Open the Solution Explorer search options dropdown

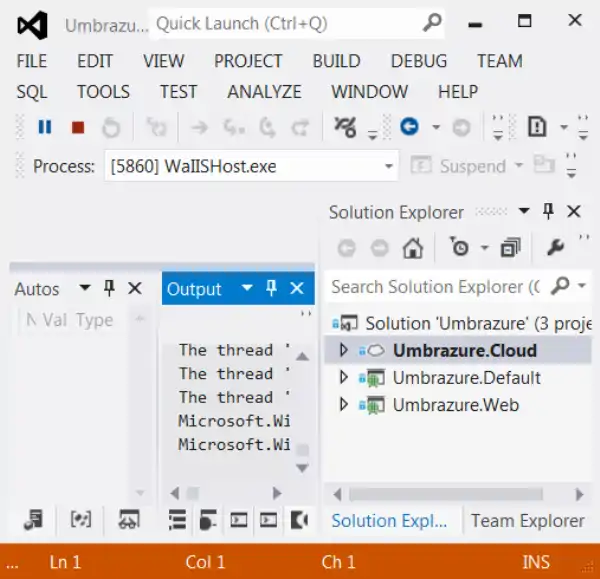point(582,285)
